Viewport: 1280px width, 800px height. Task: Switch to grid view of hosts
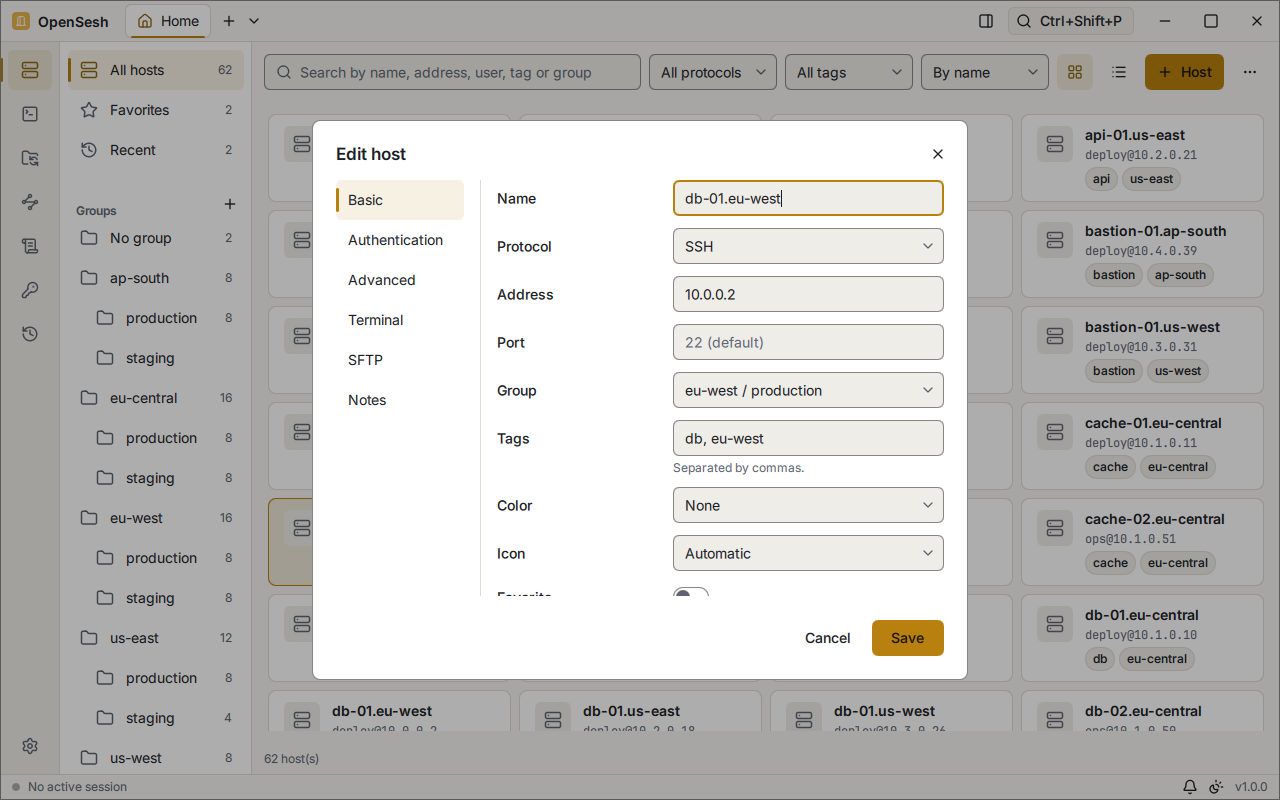(x=1075, y=72)
